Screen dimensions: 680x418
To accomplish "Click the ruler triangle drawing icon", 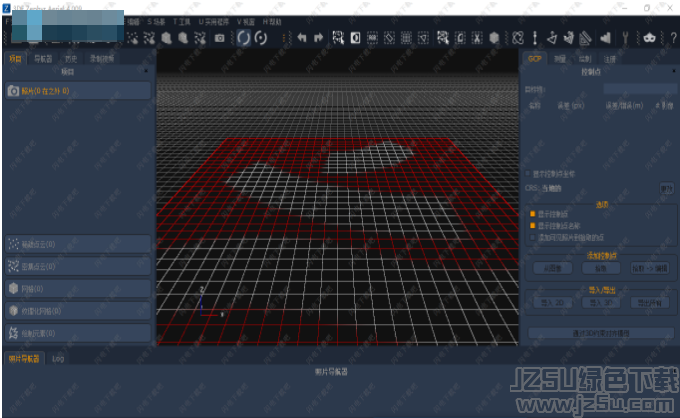I will coord(585,38).
